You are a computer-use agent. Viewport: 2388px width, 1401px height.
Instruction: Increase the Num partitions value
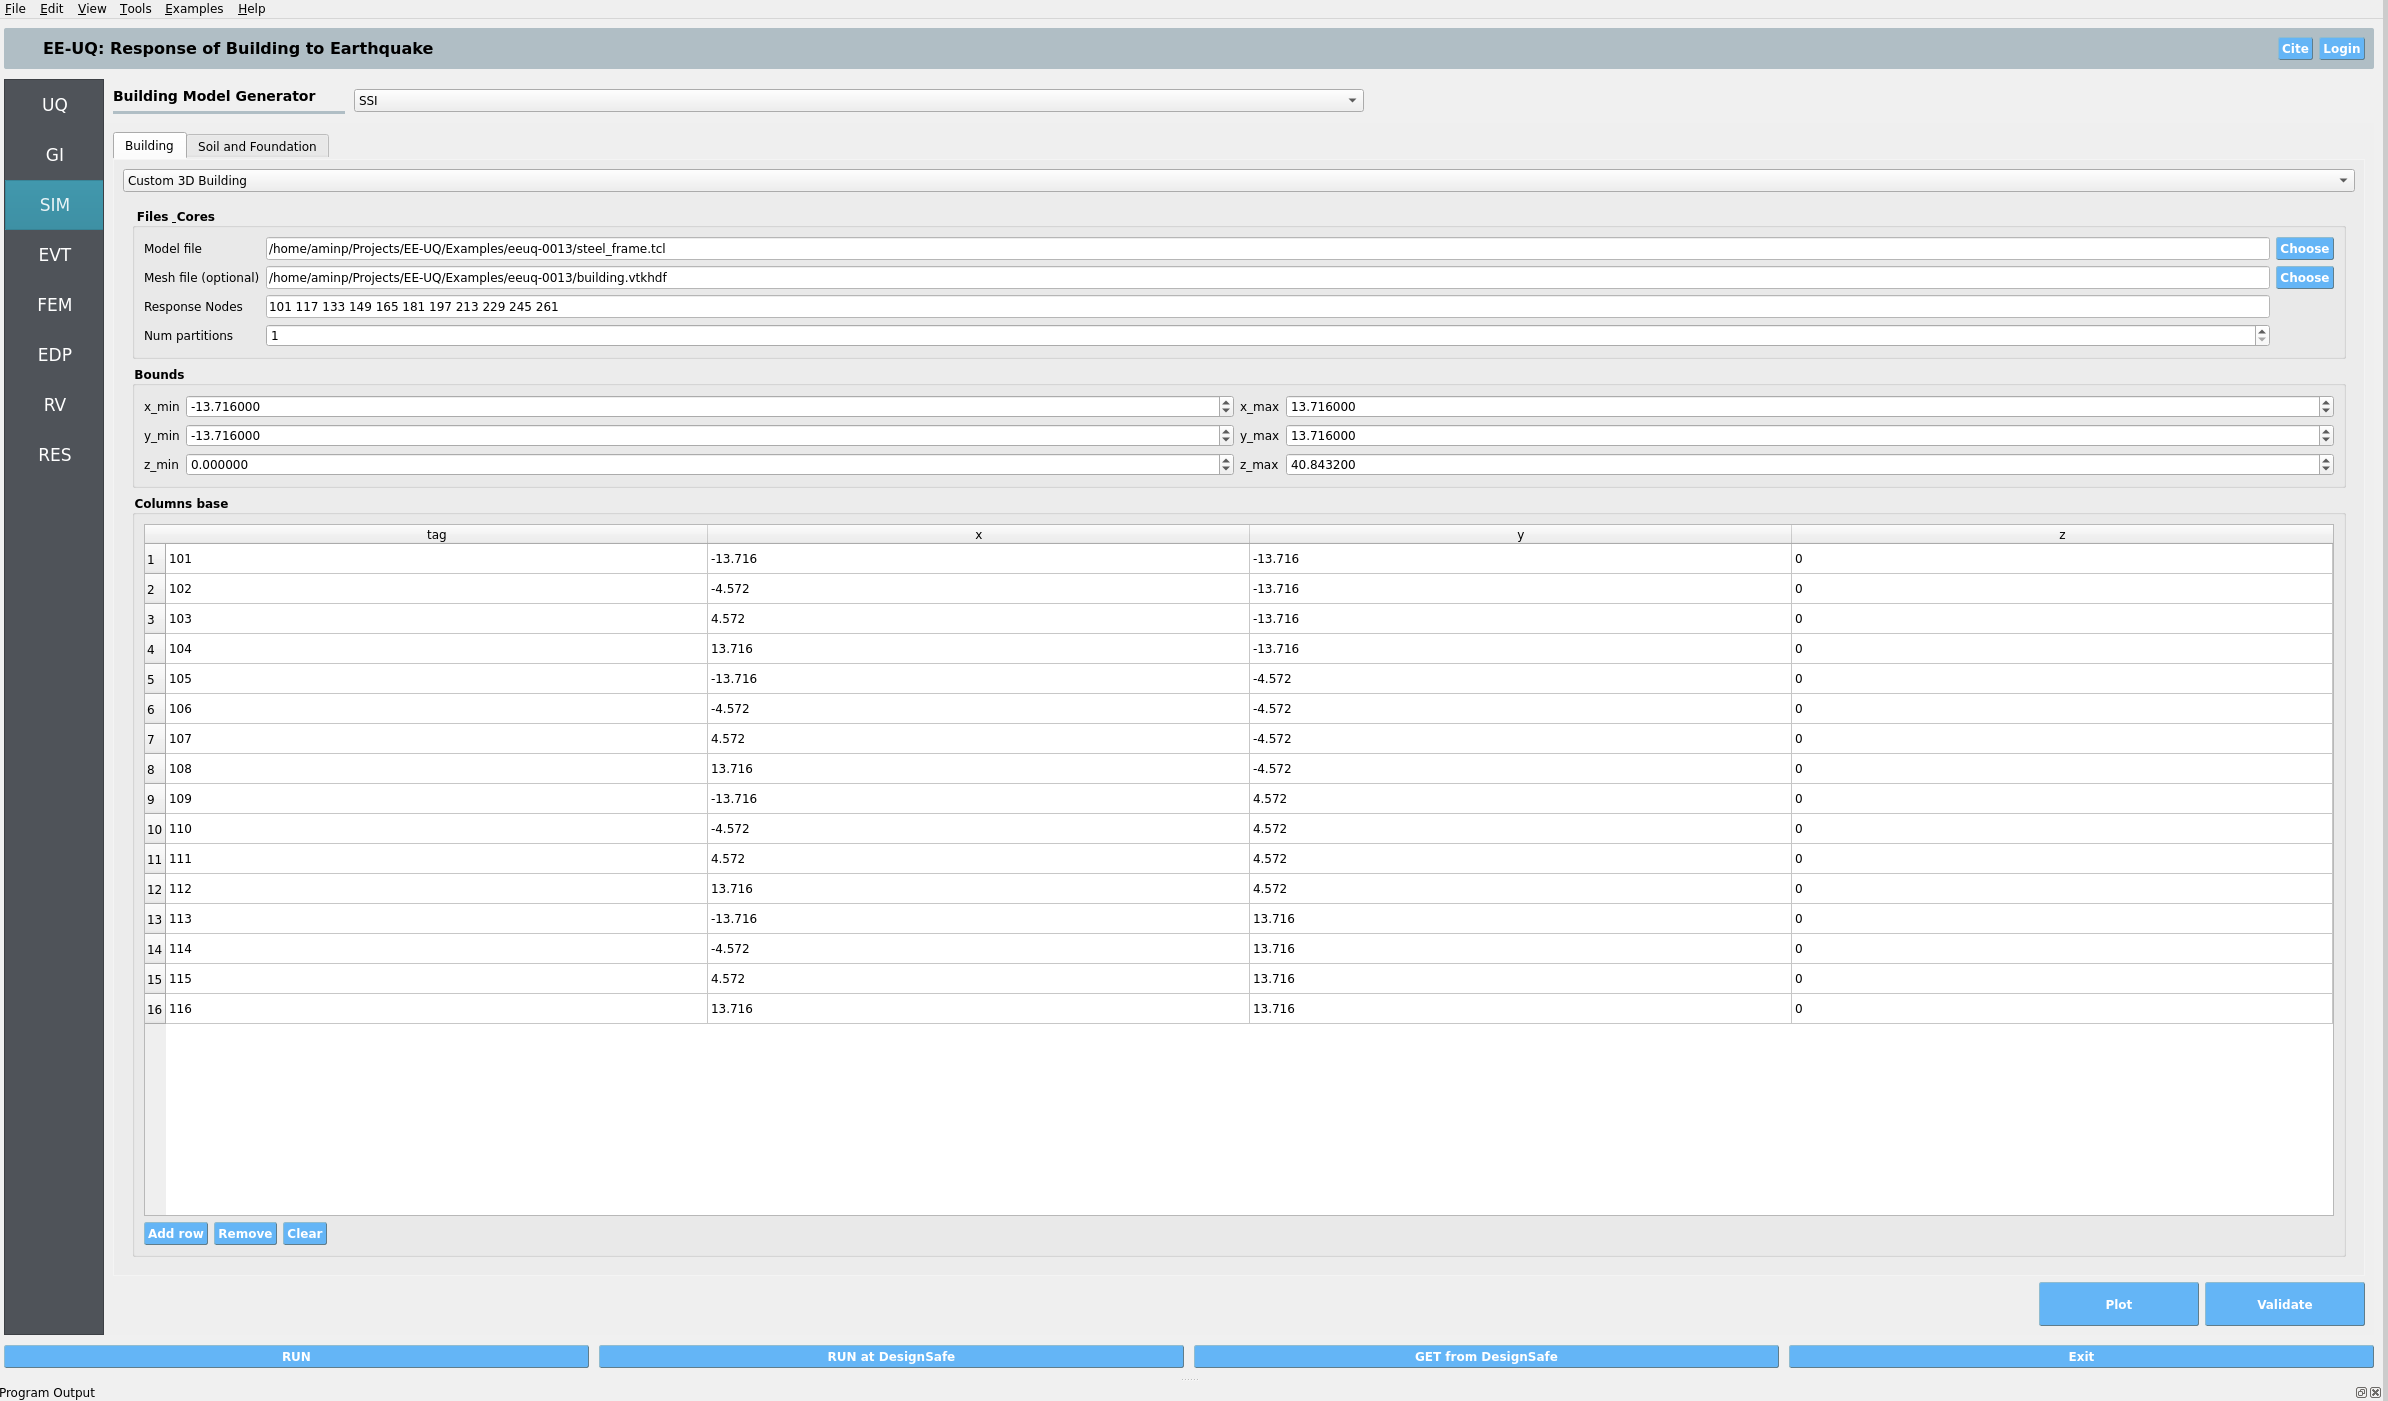coord(2262,331)
